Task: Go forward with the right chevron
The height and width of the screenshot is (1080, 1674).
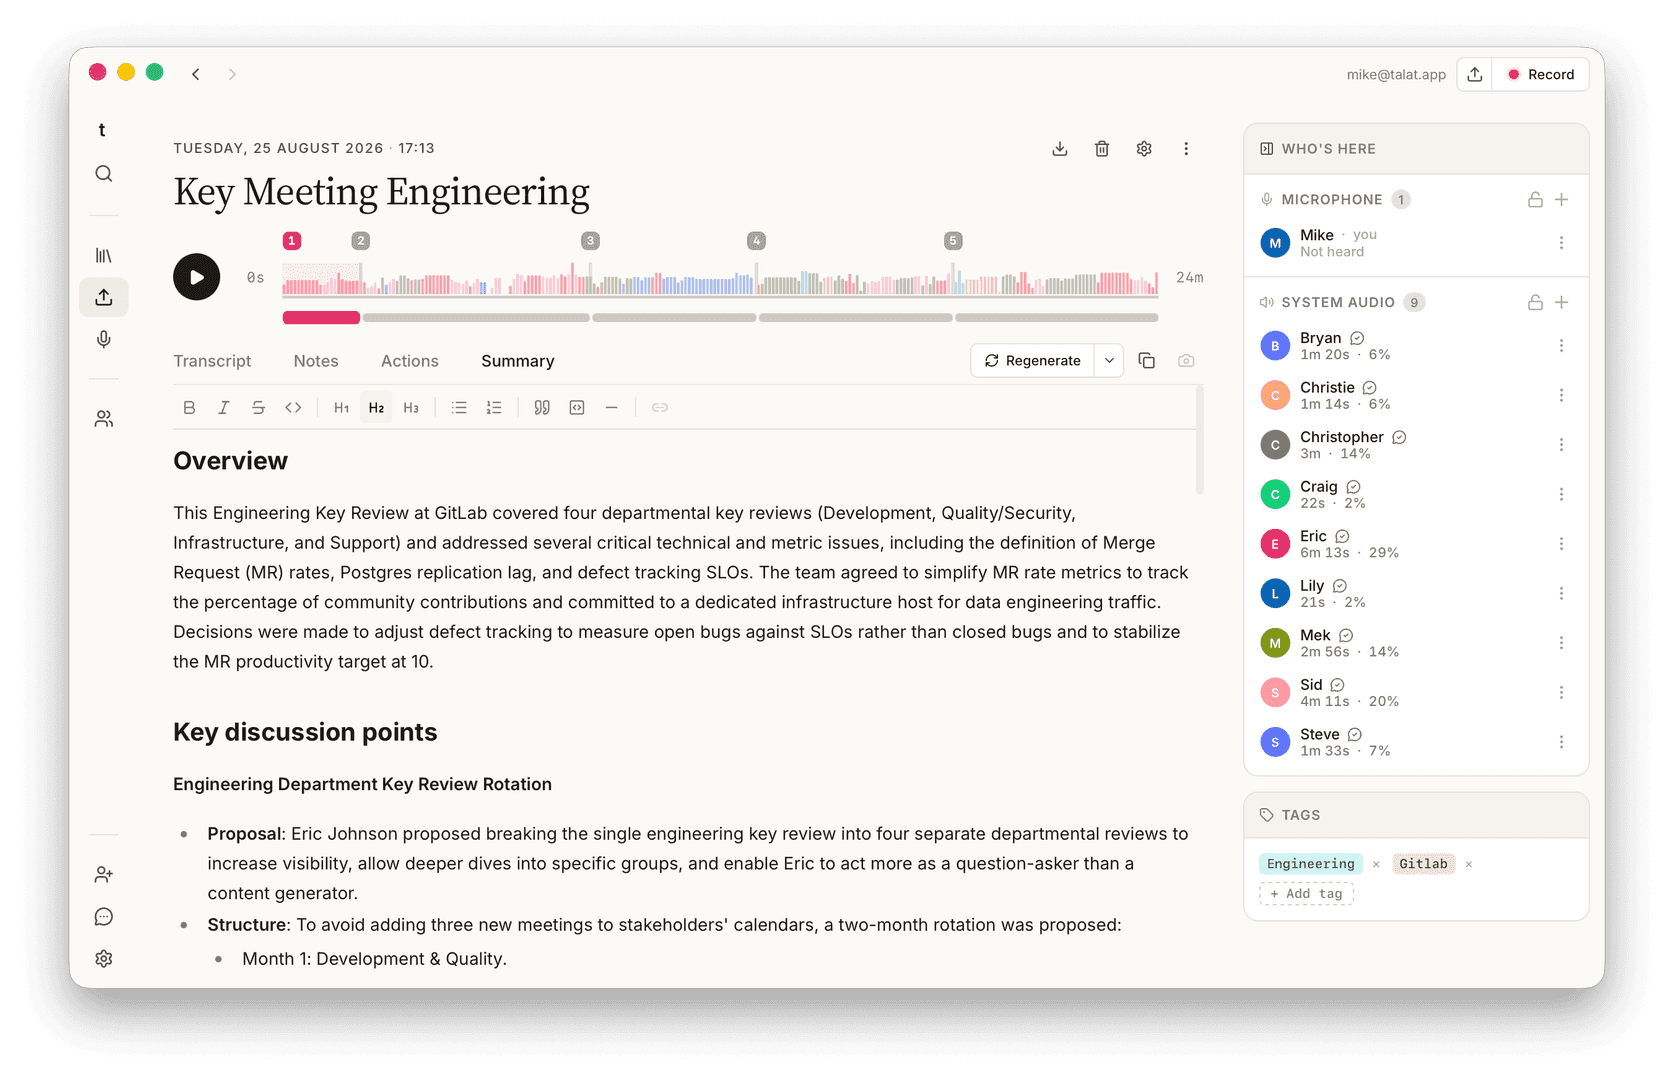Action: [232, 74]
